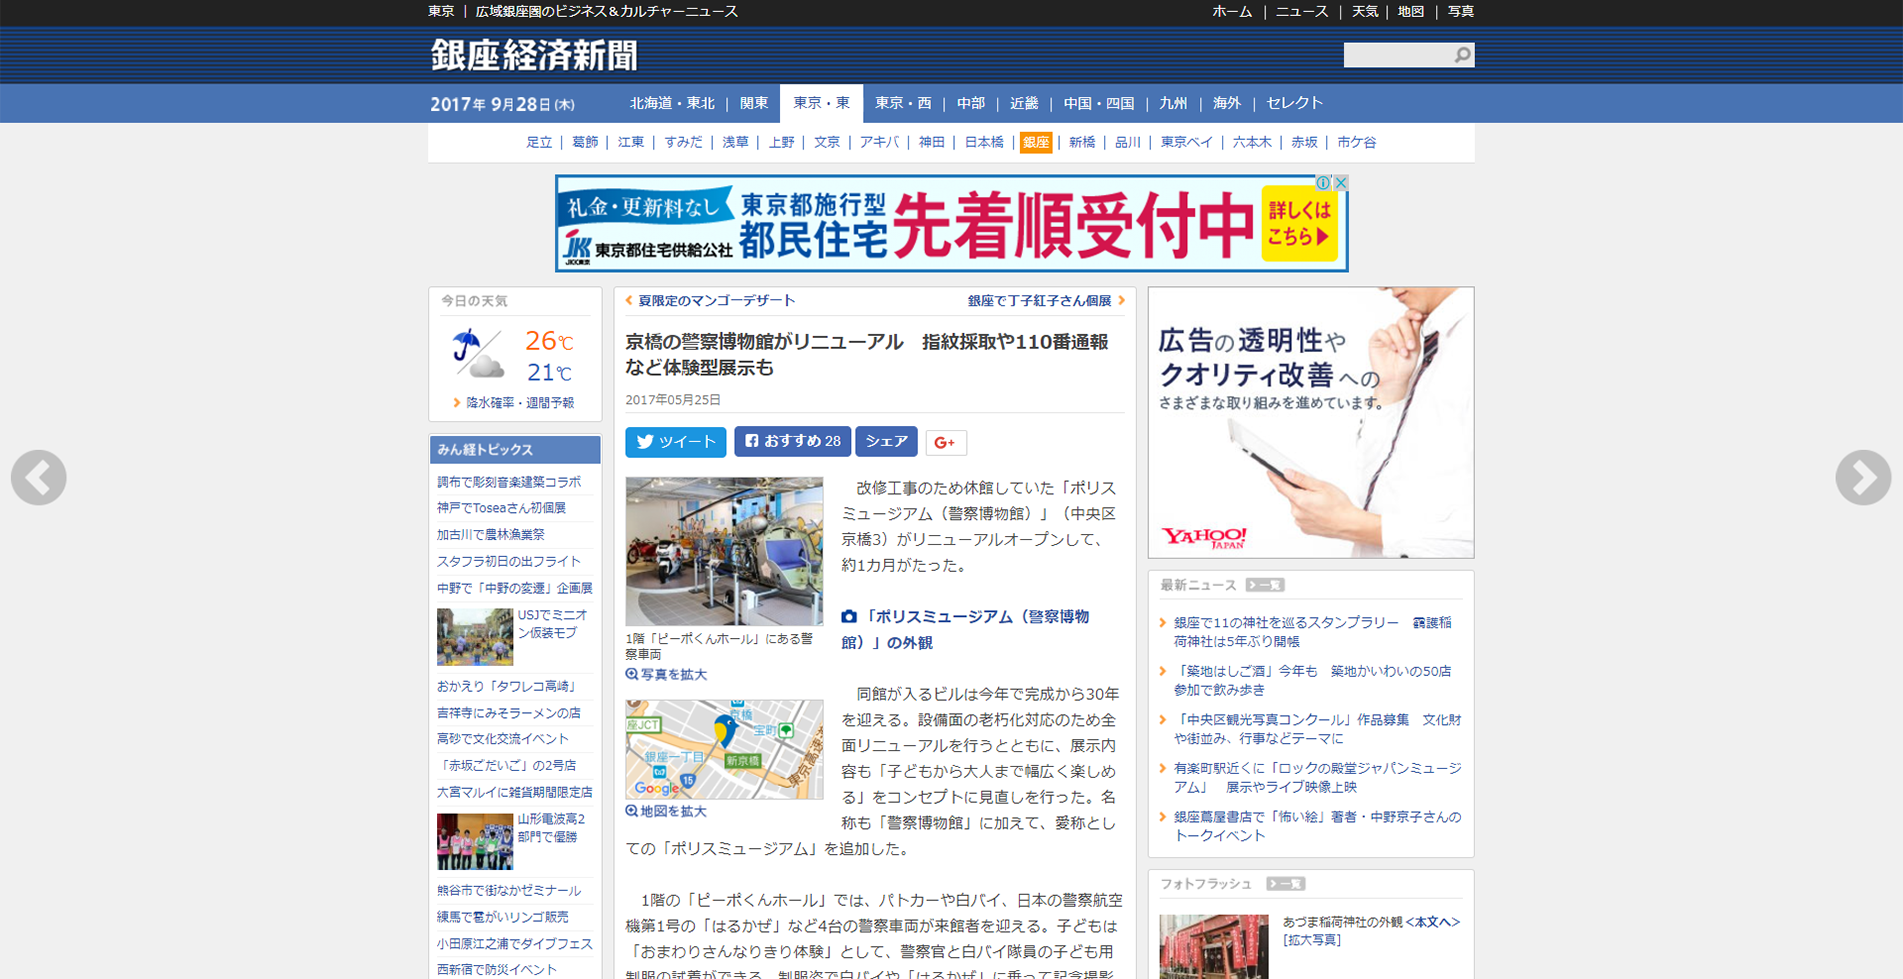Click the Google map thumbnail

click(x=724, y=749)
